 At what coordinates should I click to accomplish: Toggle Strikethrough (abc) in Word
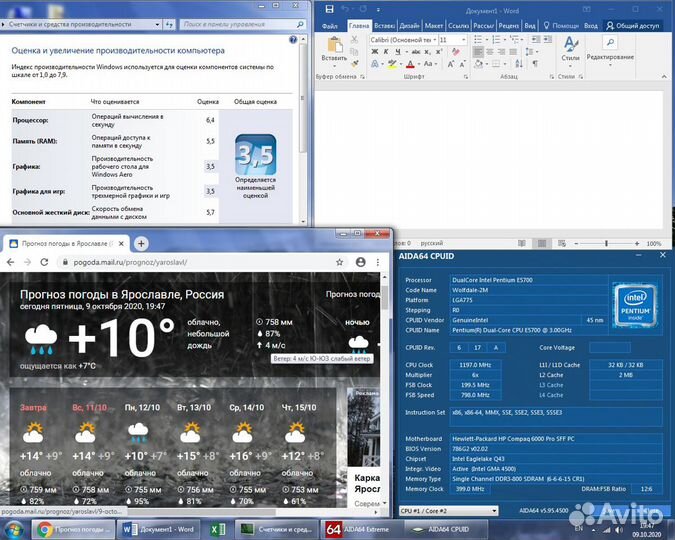416,52
